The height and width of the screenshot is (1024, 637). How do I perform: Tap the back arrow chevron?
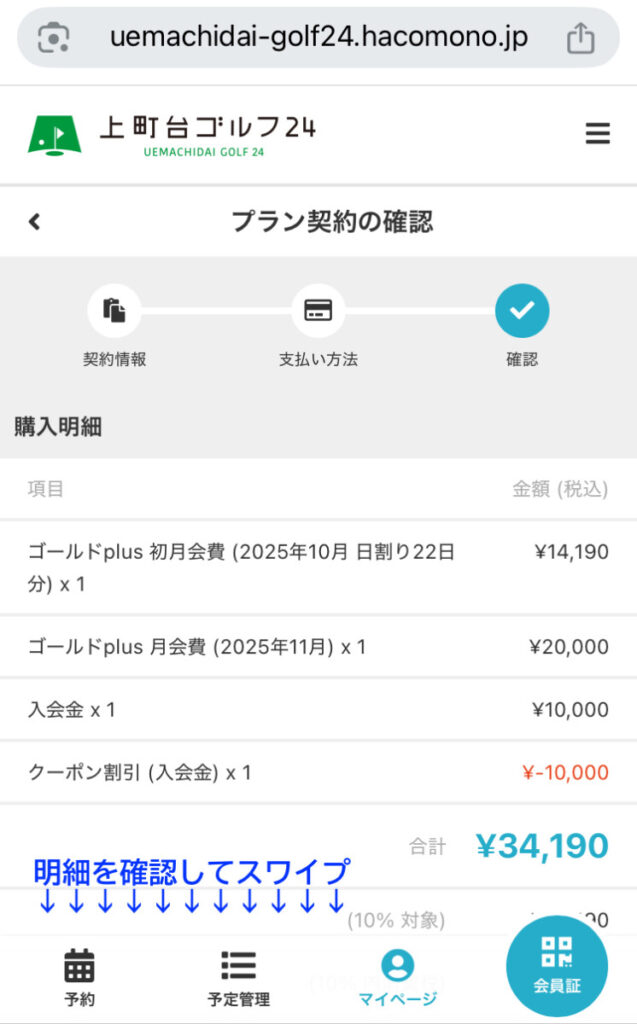[35, 221]
